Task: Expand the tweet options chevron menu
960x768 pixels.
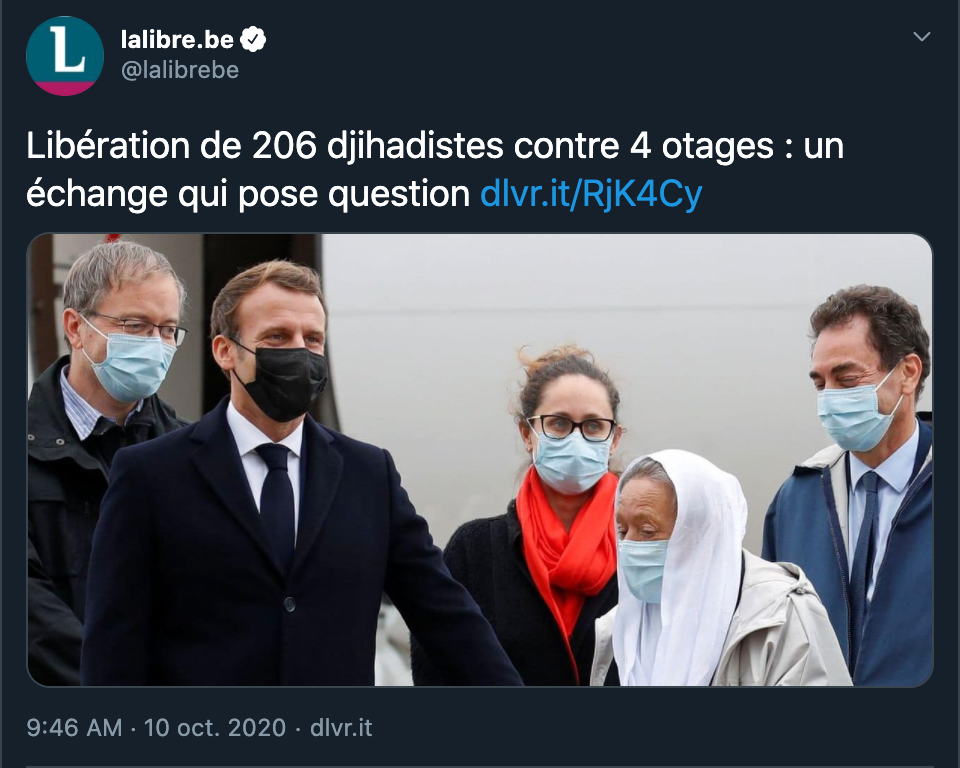Action: 921,37
